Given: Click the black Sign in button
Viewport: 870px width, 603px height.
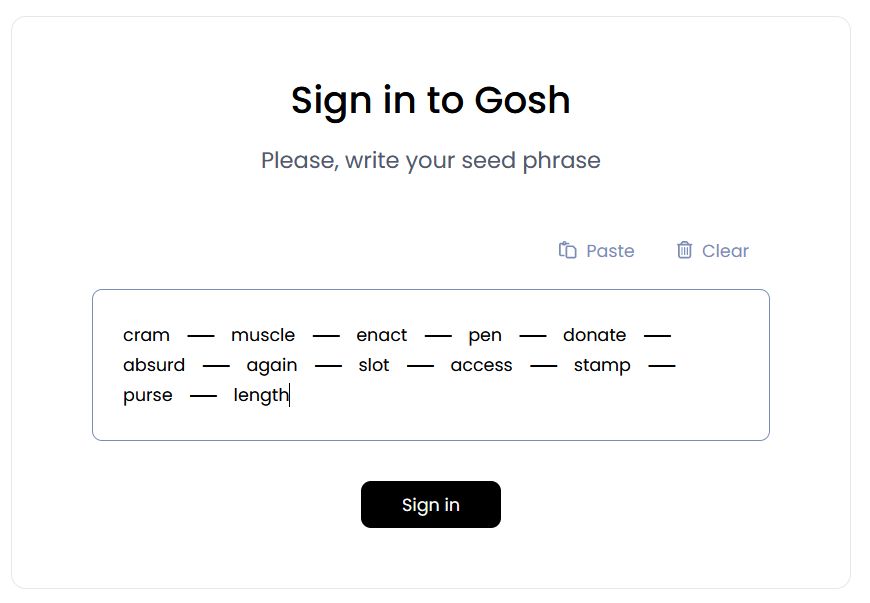Looking at the screenshot, I should [430, 504].
